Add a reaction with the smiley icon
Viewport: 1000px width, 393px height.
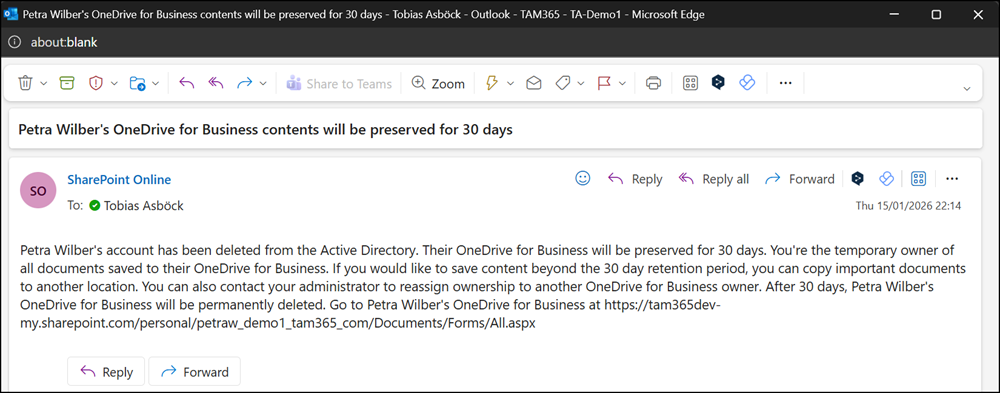click(583, 179)
